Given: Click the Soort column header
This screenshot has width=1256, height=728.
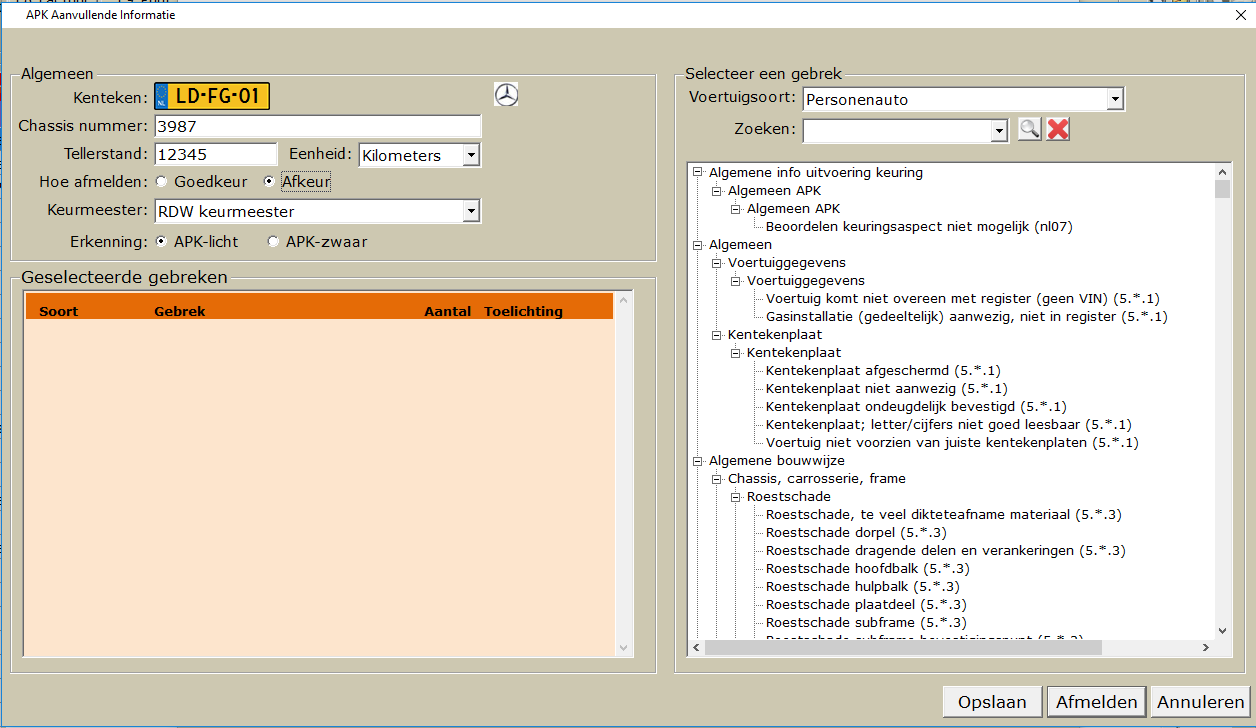Looking at the screenshot, I should point(58,311).
